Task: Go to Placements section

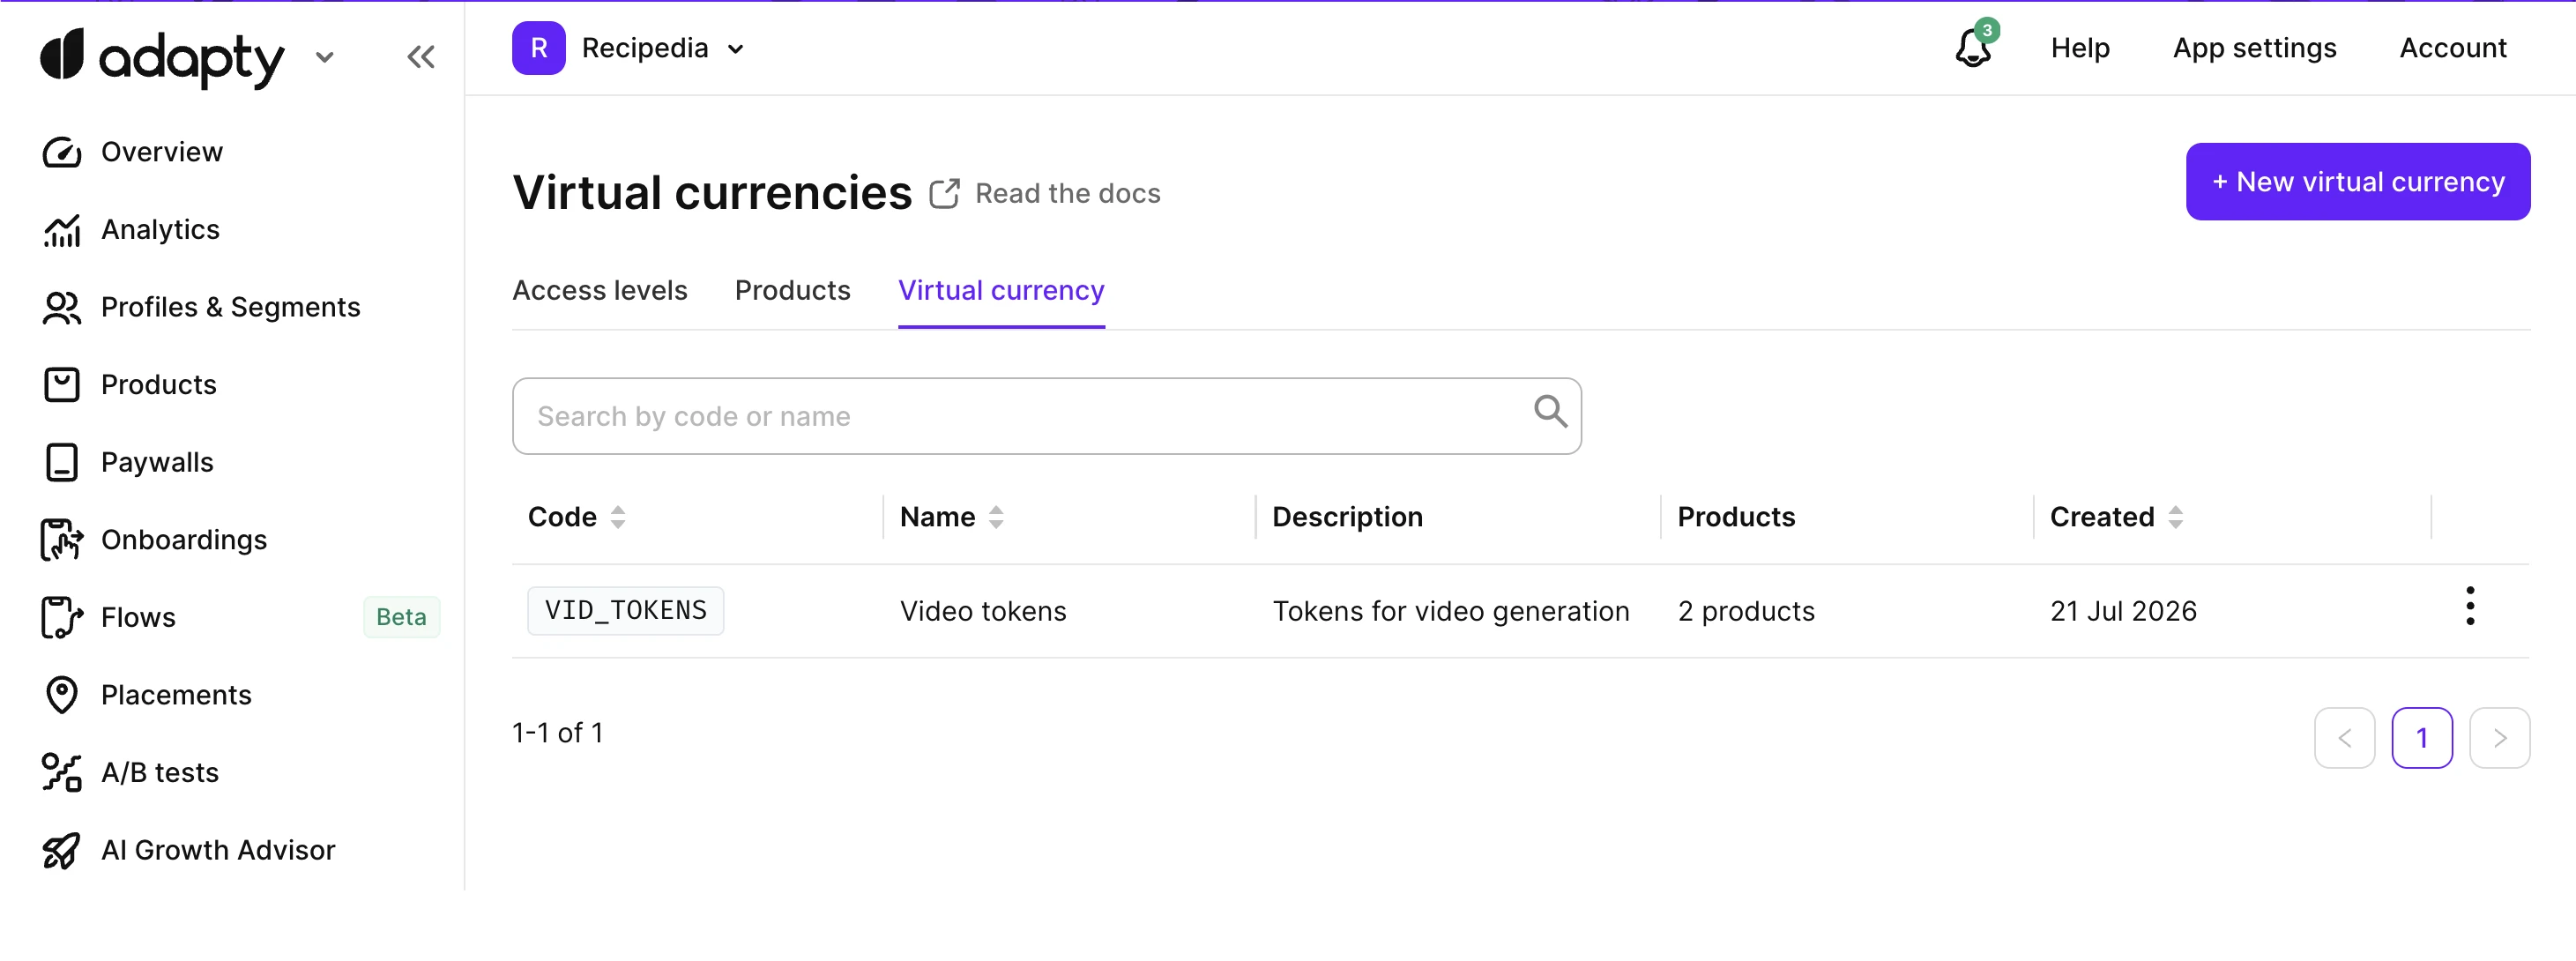Action: [x=176, y=695]
